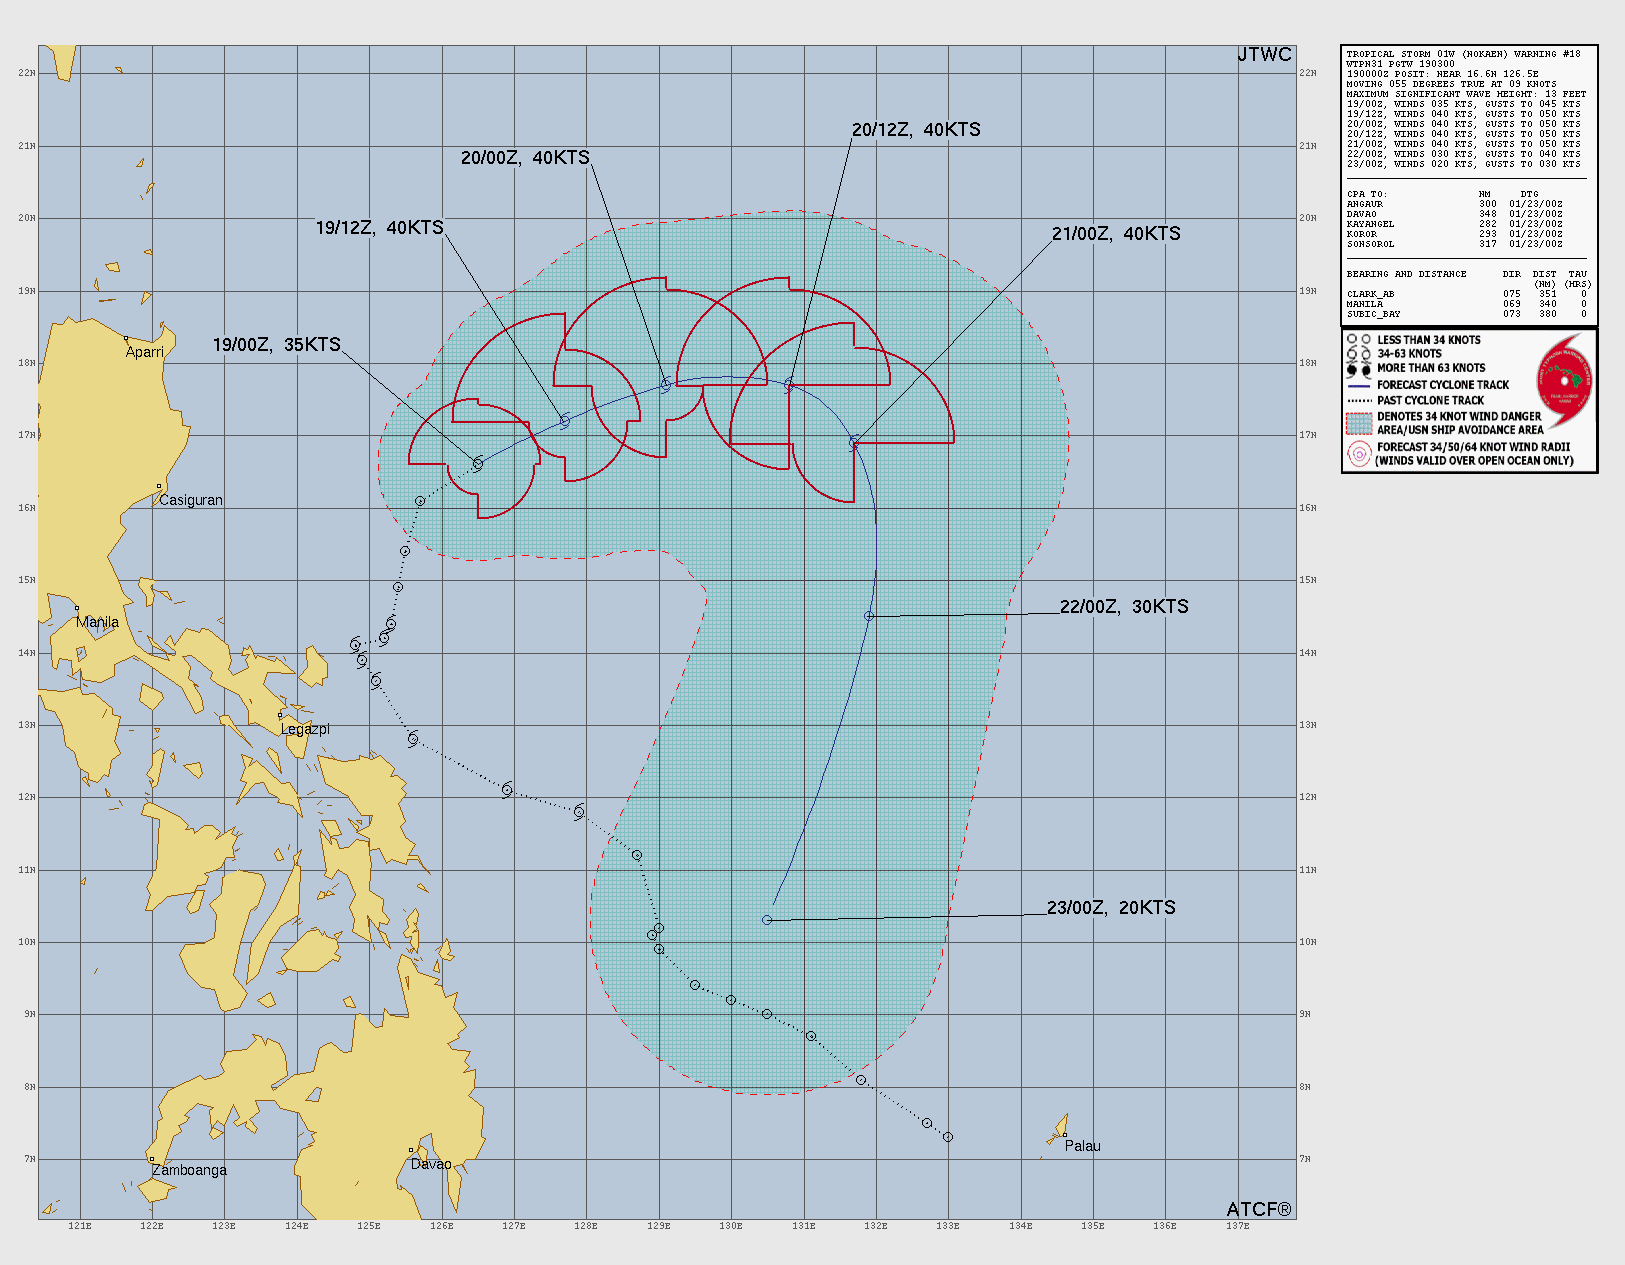This screenshot has width=1625, height=1265.
Task: Select the '21/00Z, 40KTS' forecast label
Action: click(1116, 234)
